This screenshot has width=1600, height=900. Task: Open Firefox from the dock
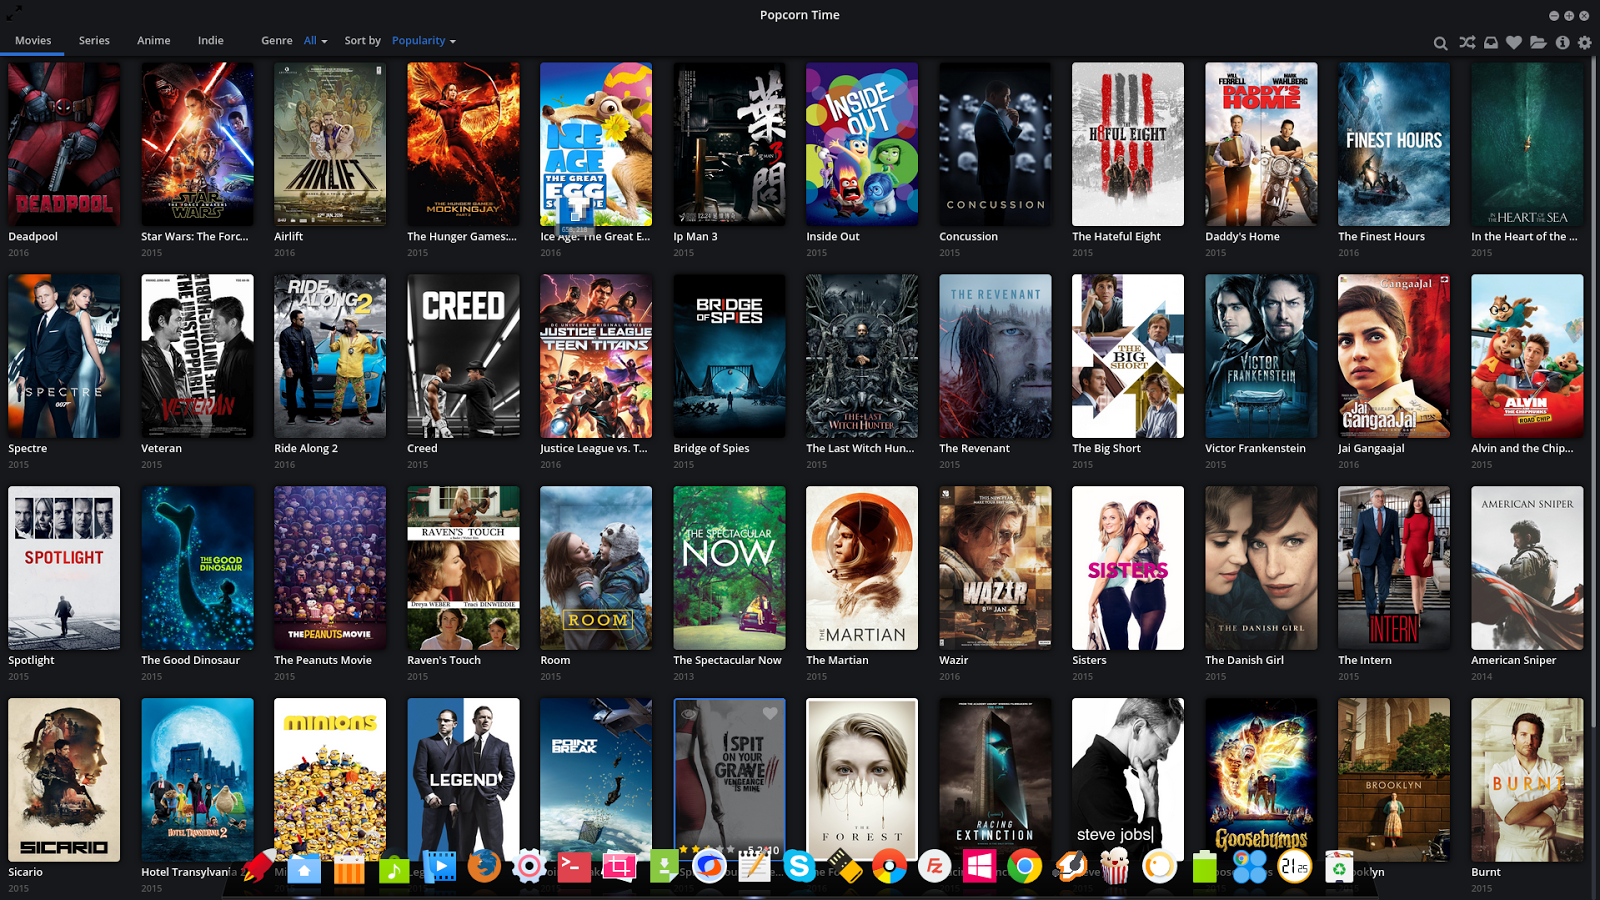[485, 868]
